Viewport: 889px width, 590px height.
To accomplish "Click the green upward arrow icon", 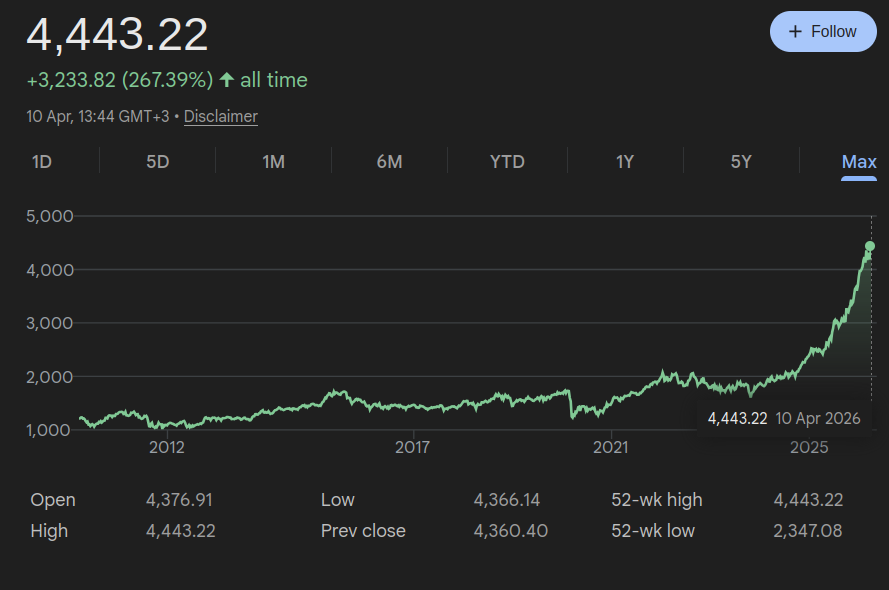I will pyautogui.click(x=227, y=80).
